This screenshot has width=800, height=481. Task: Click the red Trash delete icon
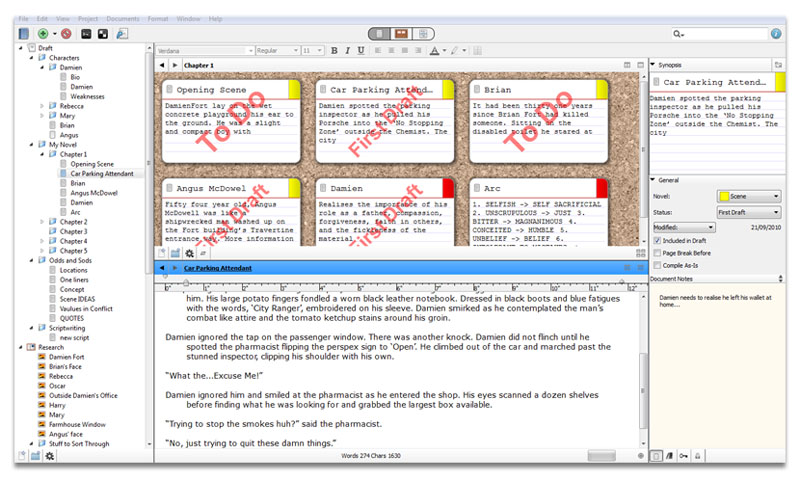pos(65,33)
